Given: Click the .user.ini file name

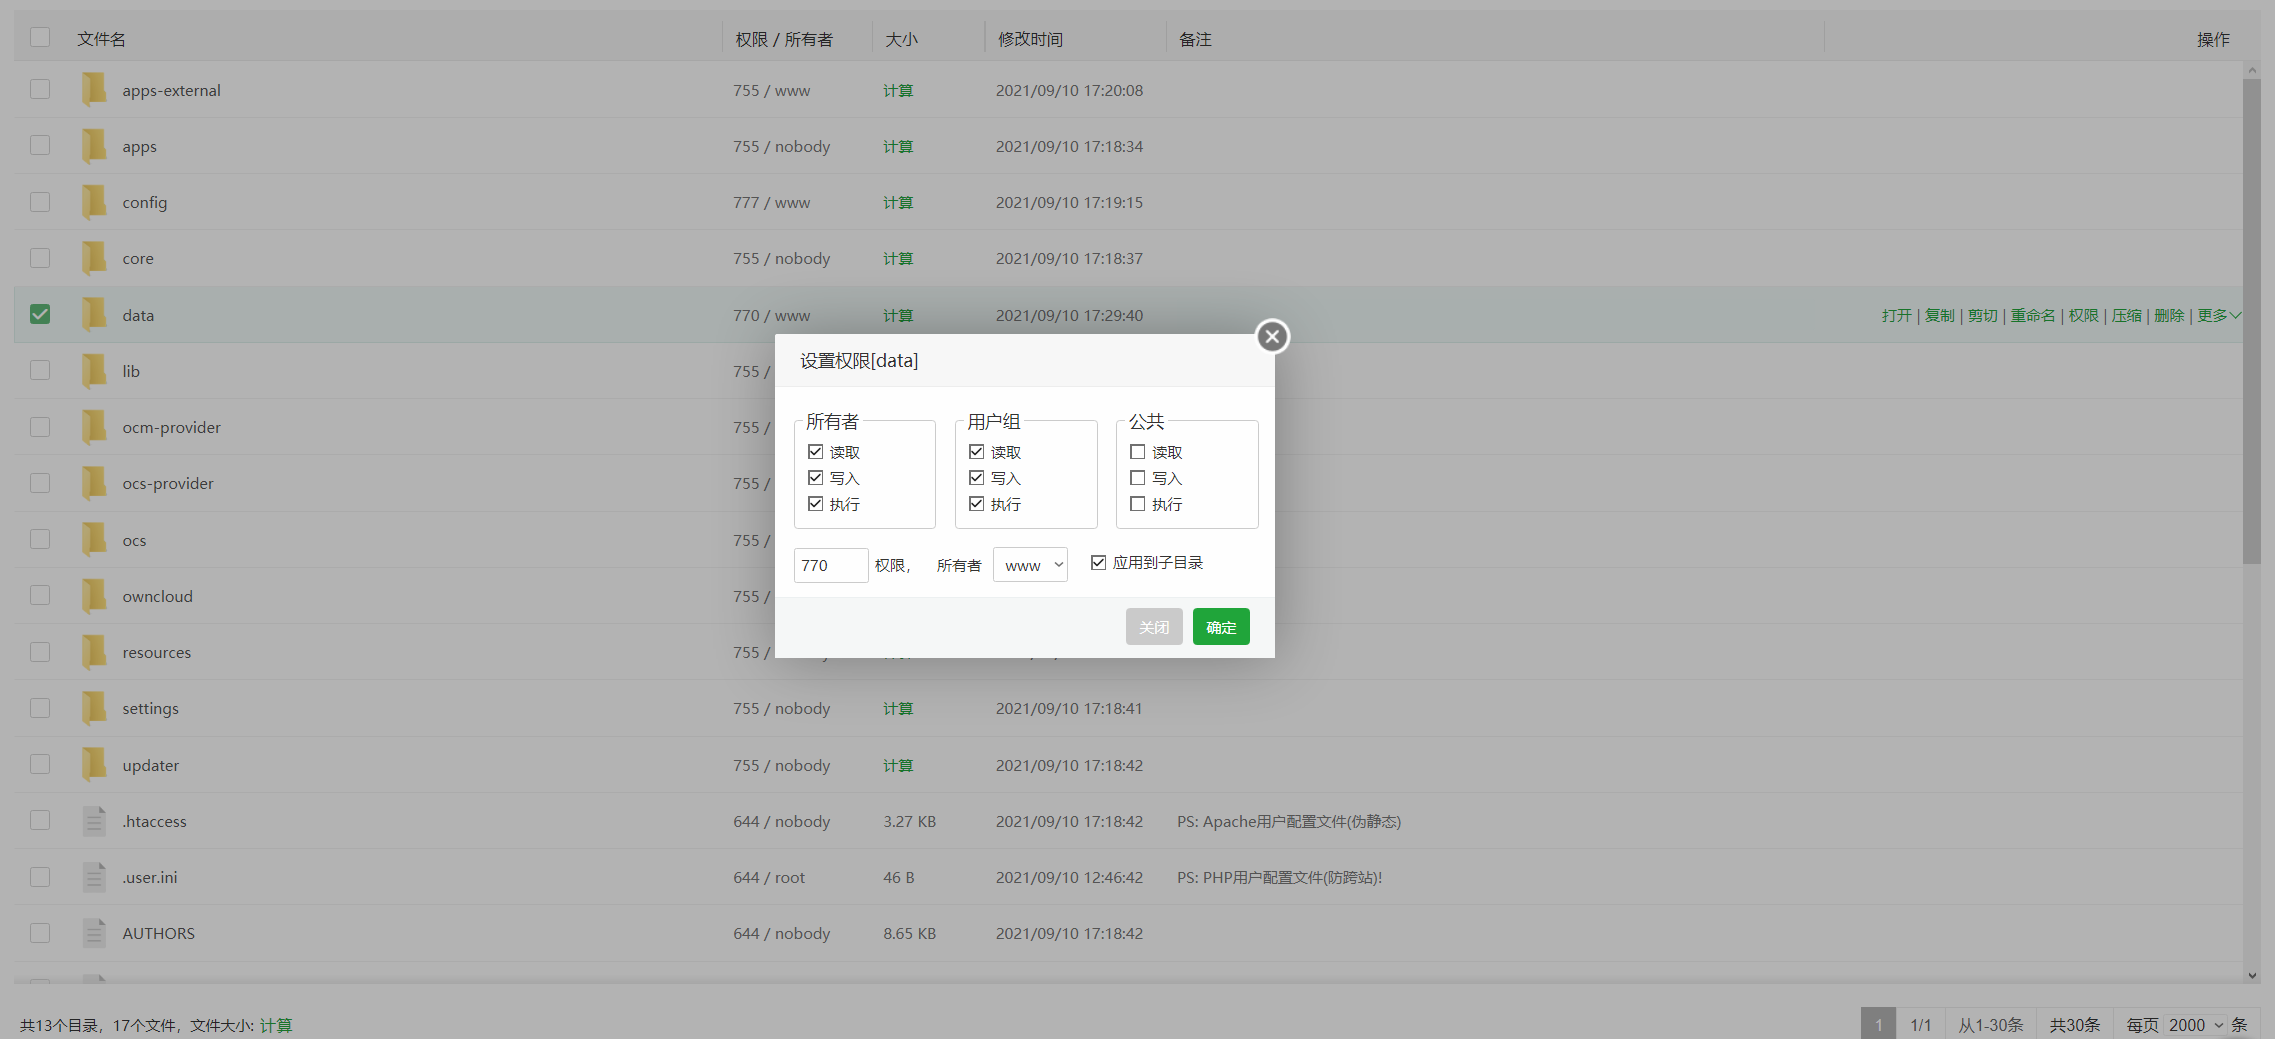Looking at the screenshot, I should (149, 877).
